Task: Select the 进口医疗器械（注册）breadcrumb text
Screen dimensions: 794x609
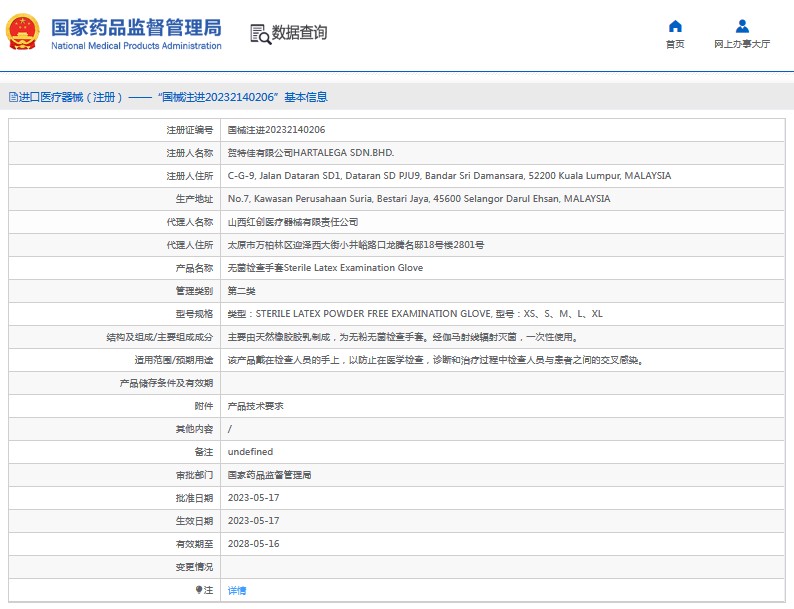Action: [x=70, y=97]
